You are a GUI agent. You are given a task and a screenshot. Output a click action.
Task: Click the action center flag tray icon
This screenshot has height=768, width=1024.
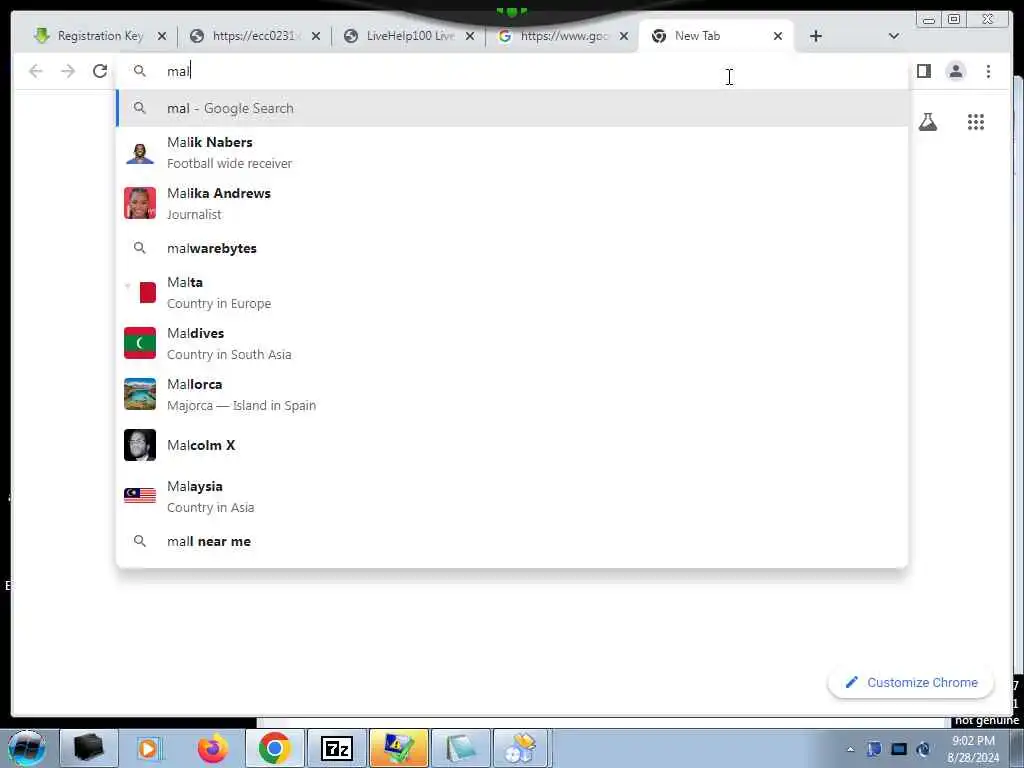point(874,749)
